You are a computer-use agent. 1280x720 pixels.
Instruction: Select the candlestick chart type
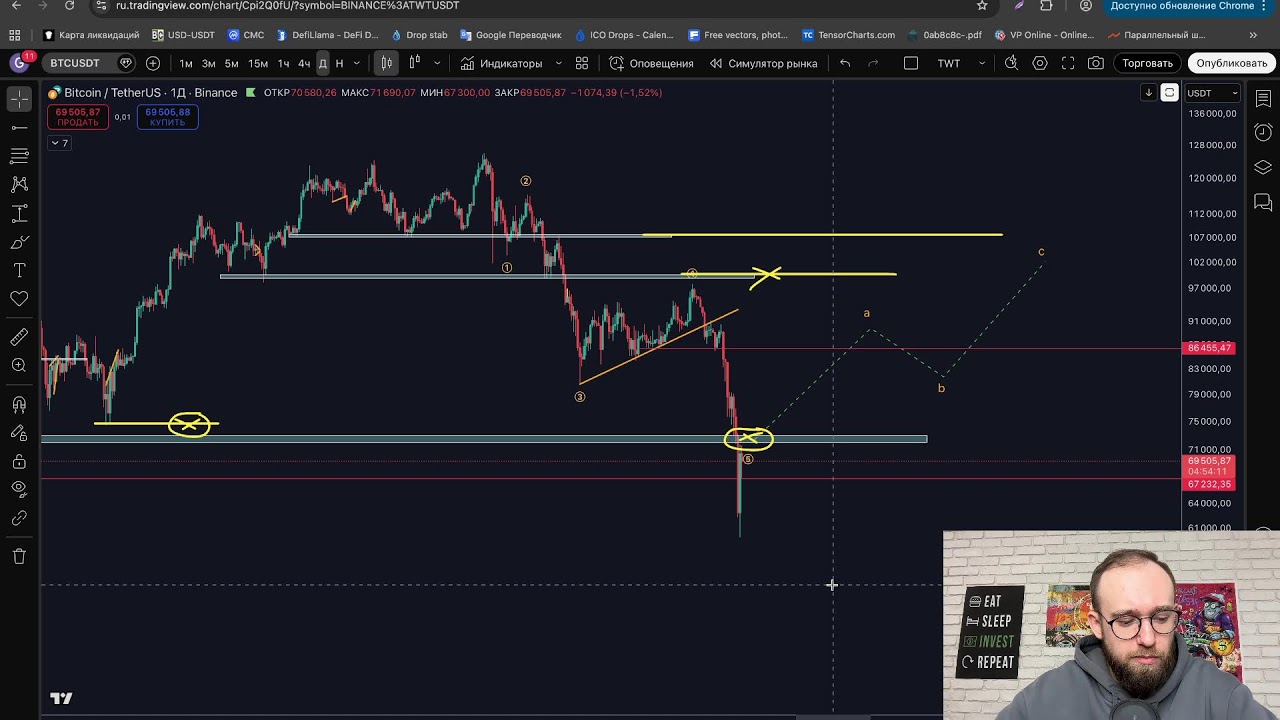[386, 63]
